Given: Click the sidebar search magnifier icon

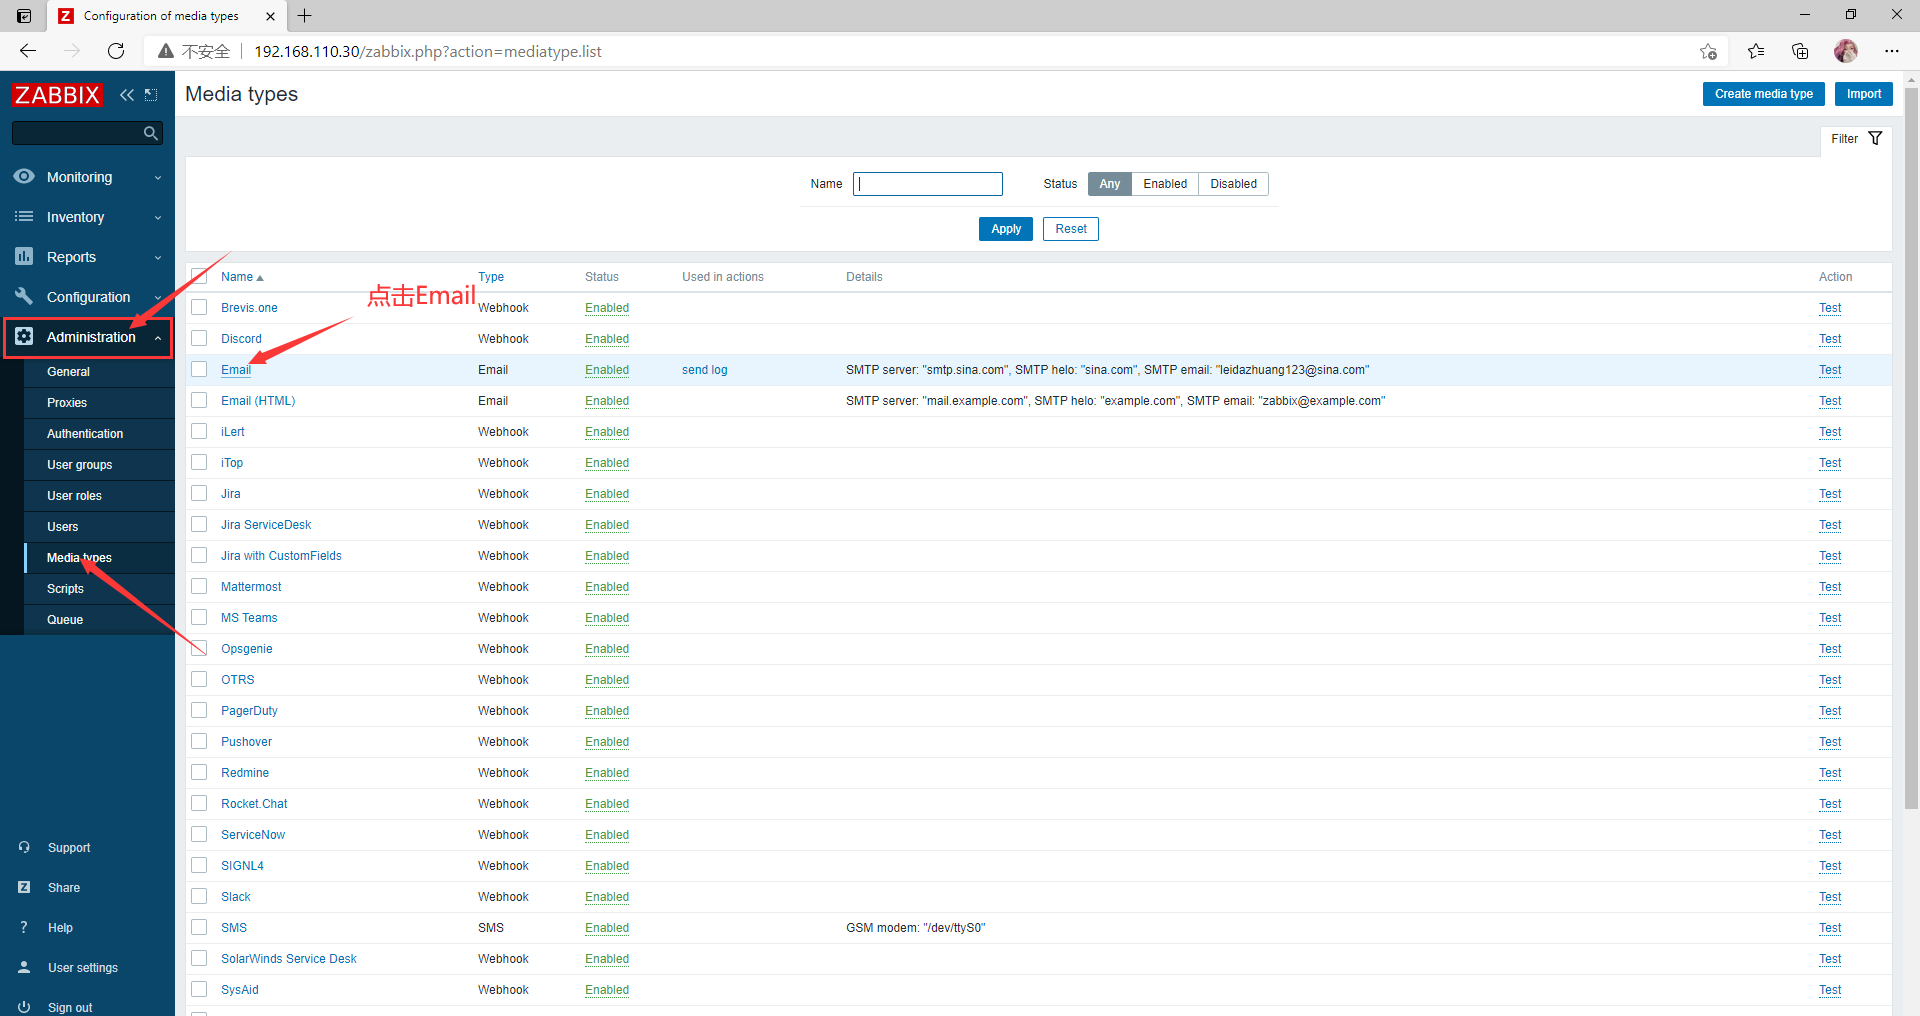Looking at the screenshot, I should click(x=151, y=133).
